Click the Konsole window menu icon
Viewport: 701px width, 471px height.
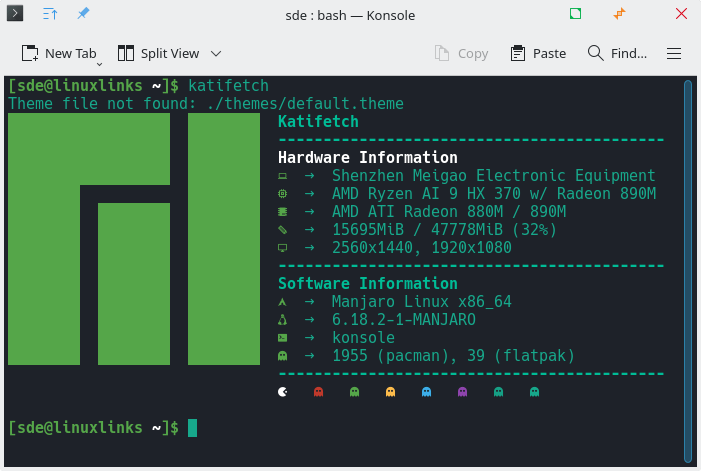(x=16, y=15)
